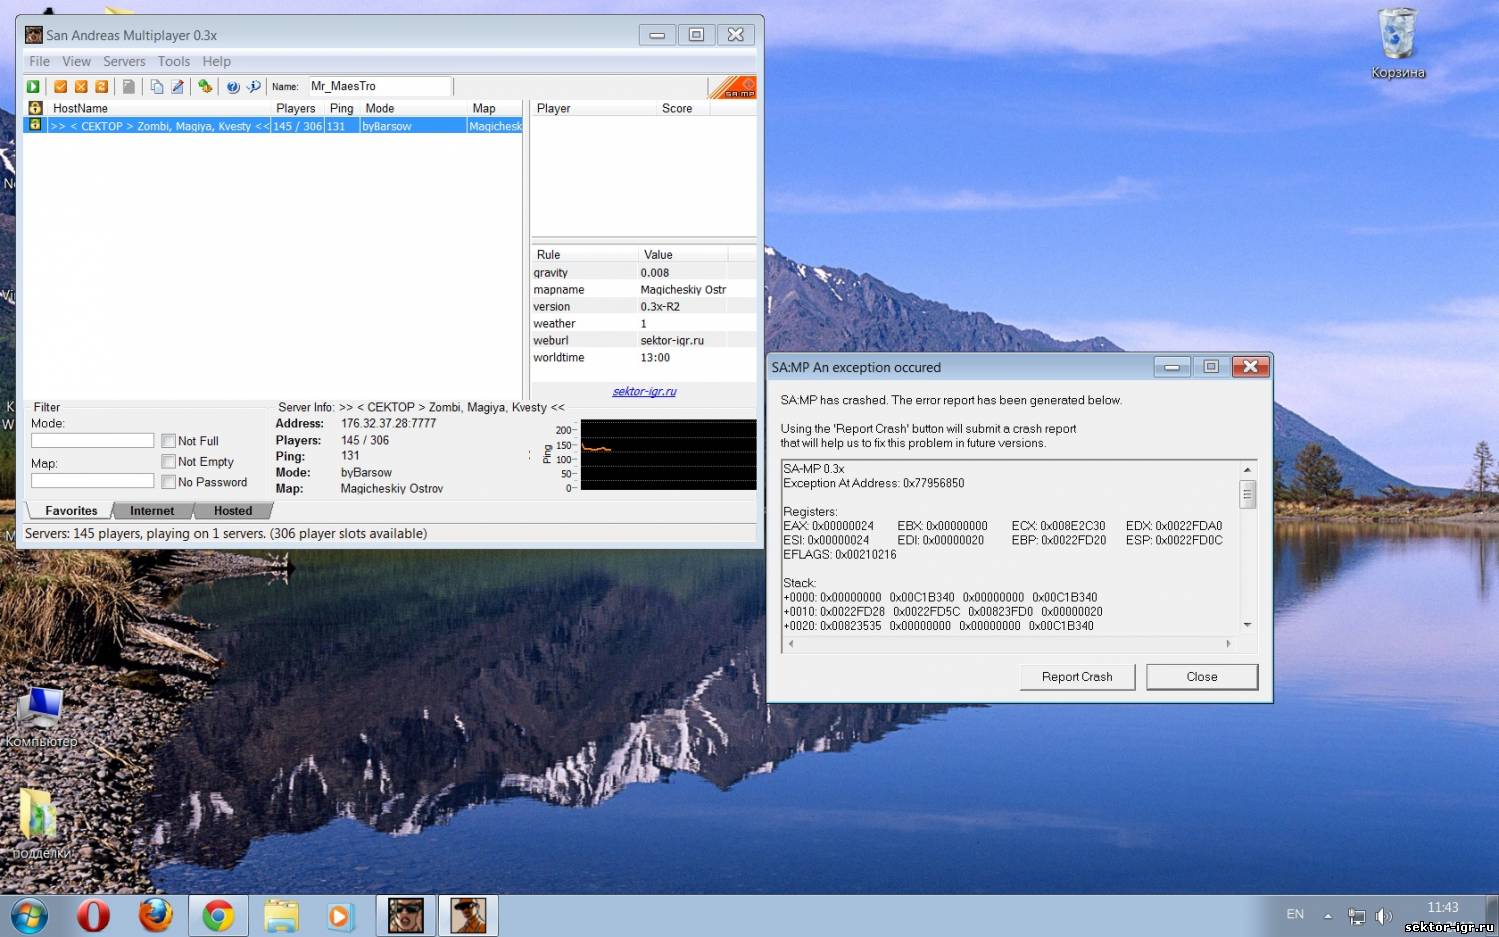Click the taskbar clock showing 11:43

coord(1443,908)
